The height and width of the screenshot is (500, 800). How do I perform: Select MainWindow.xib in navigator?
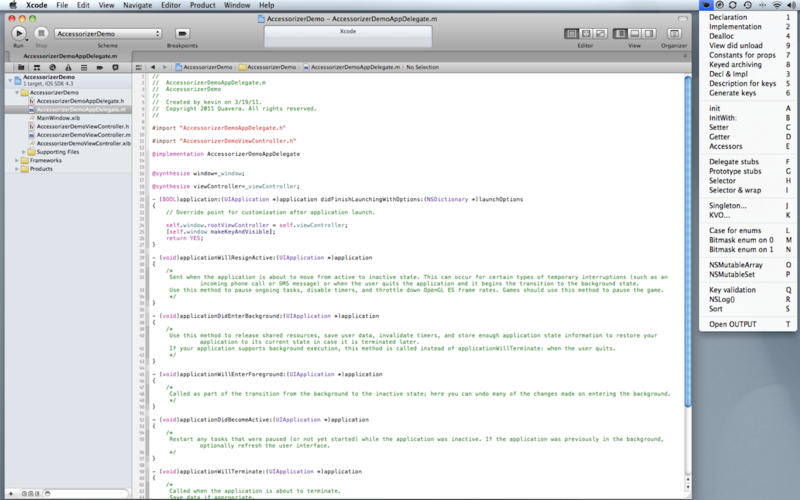click(x=58, y=118)
